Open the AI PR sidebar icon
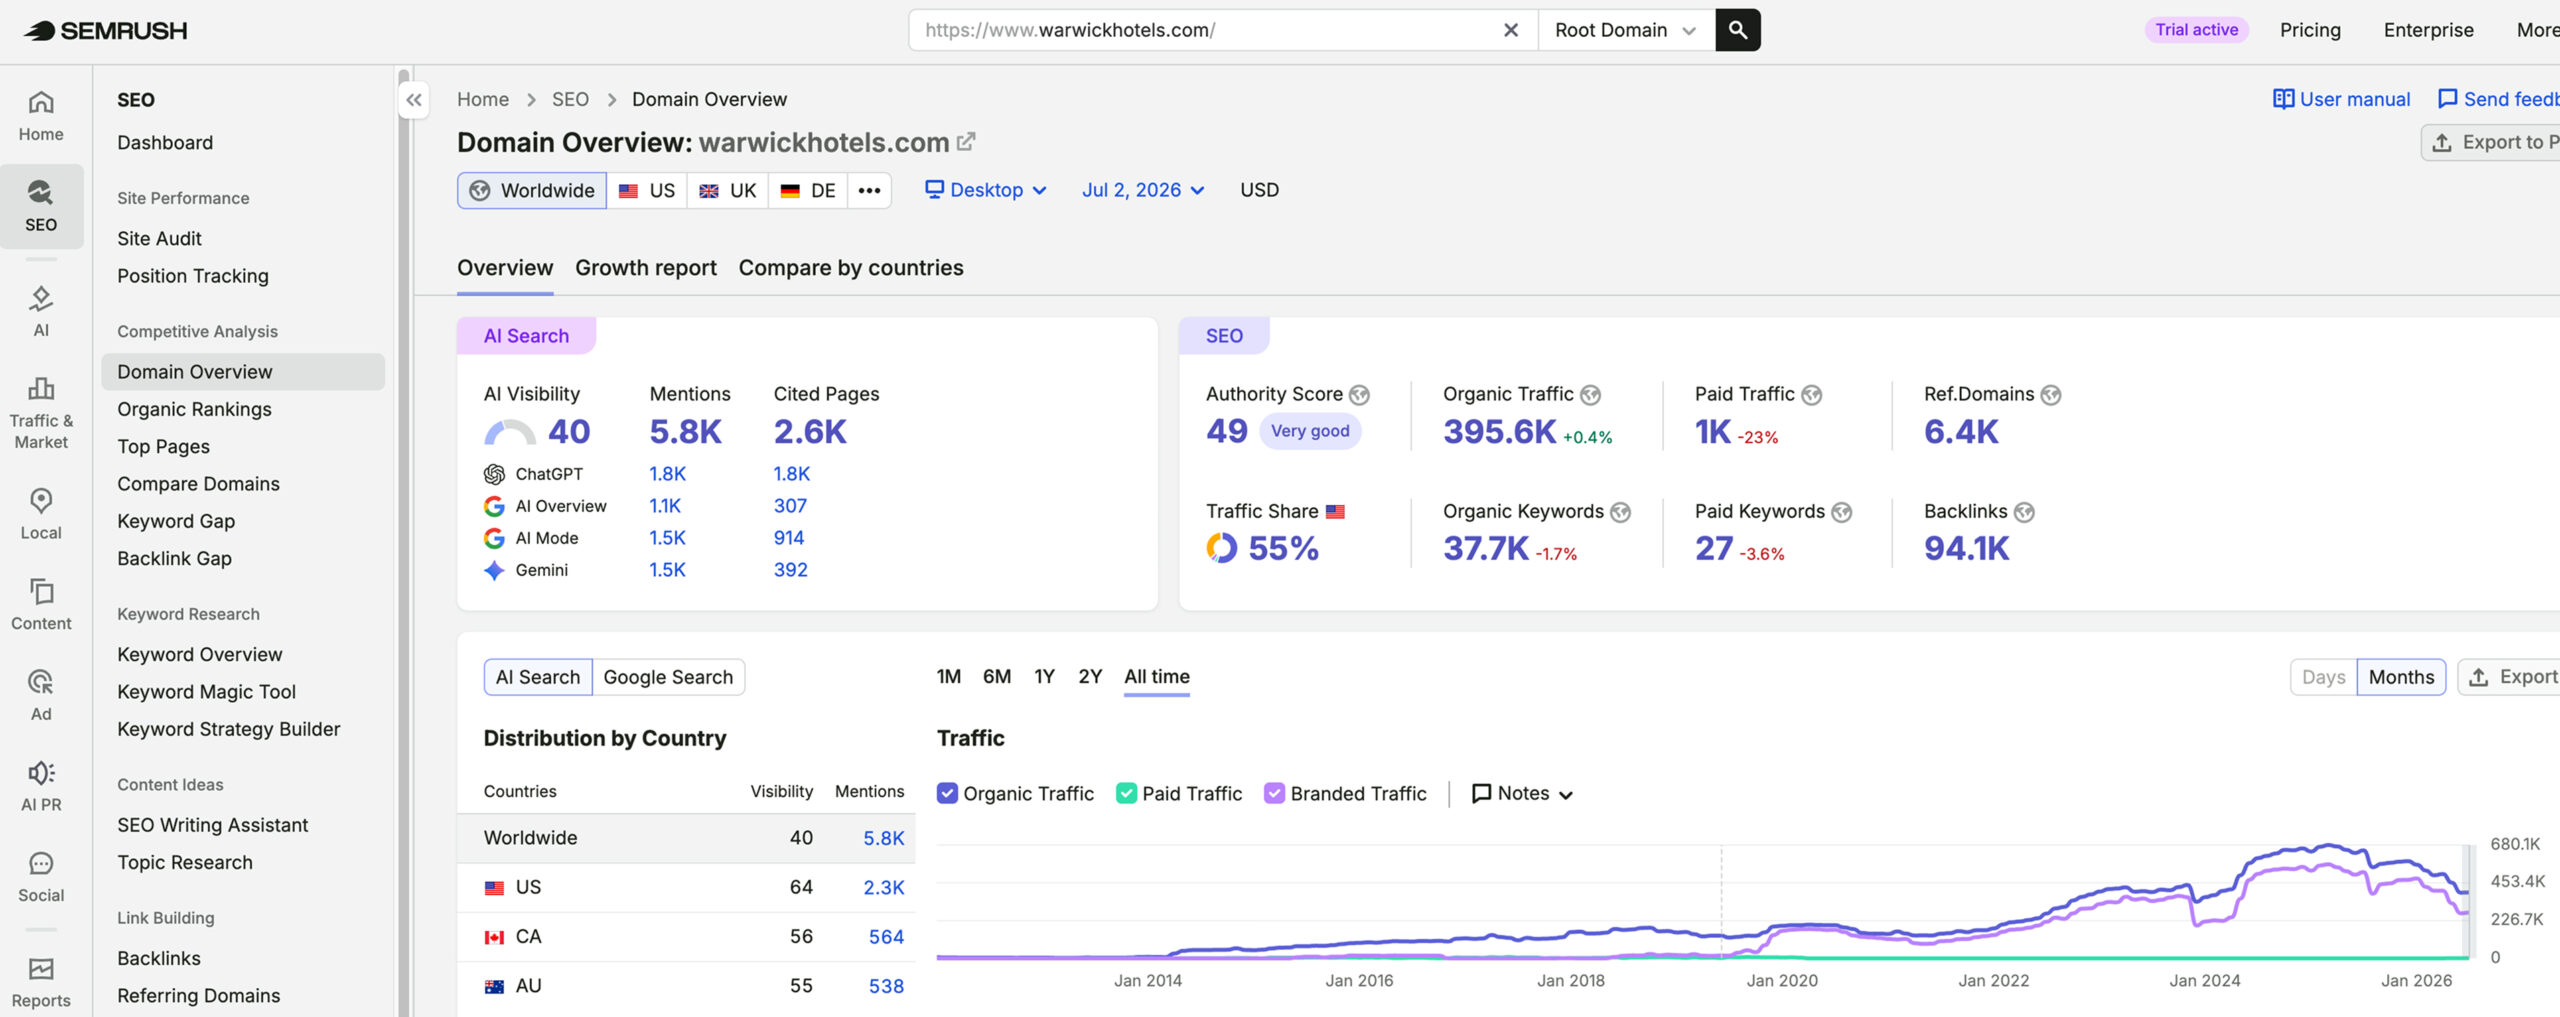This screenshot has width=2560, height=1017. [41, 786]
